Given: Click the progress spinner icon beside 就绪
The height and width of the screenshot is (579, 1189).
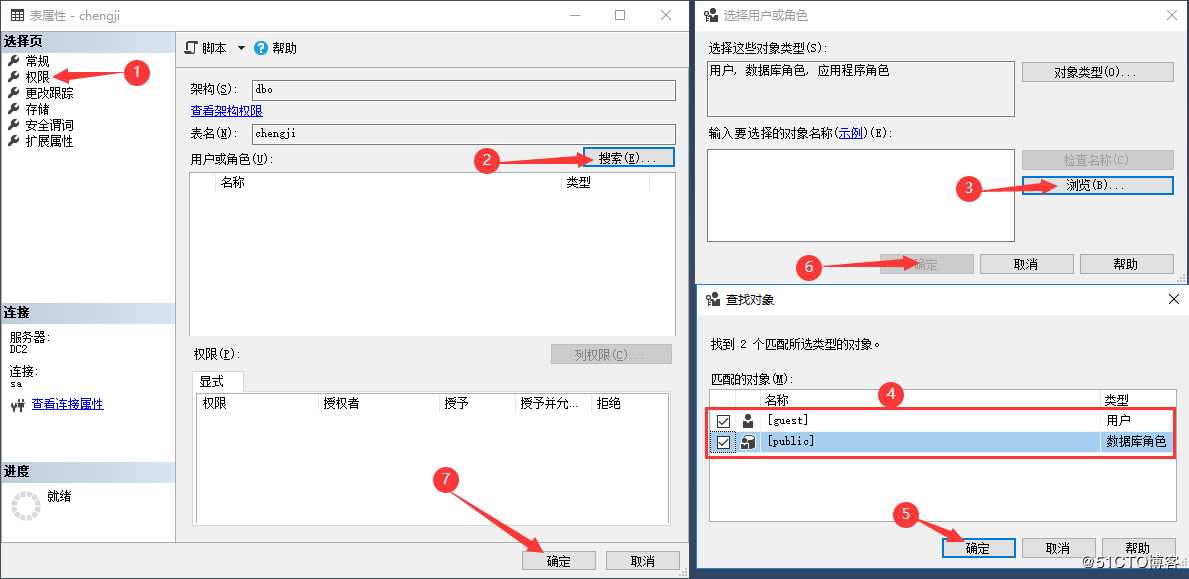Looking at the screenshot, I should (24, 505).
